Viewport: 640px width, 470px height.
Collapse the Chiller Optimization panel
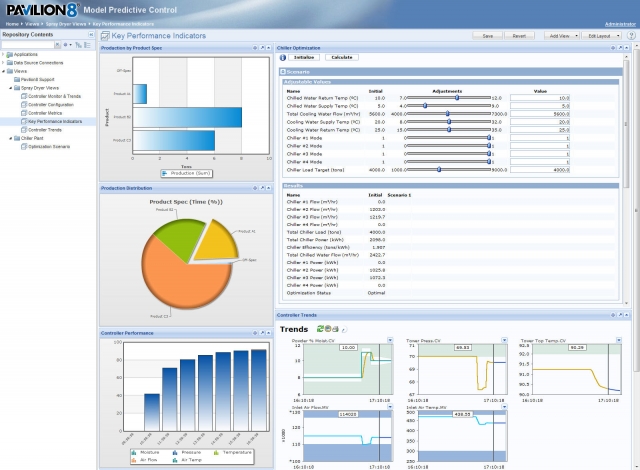pyautogui.click(x=626, y=48)
